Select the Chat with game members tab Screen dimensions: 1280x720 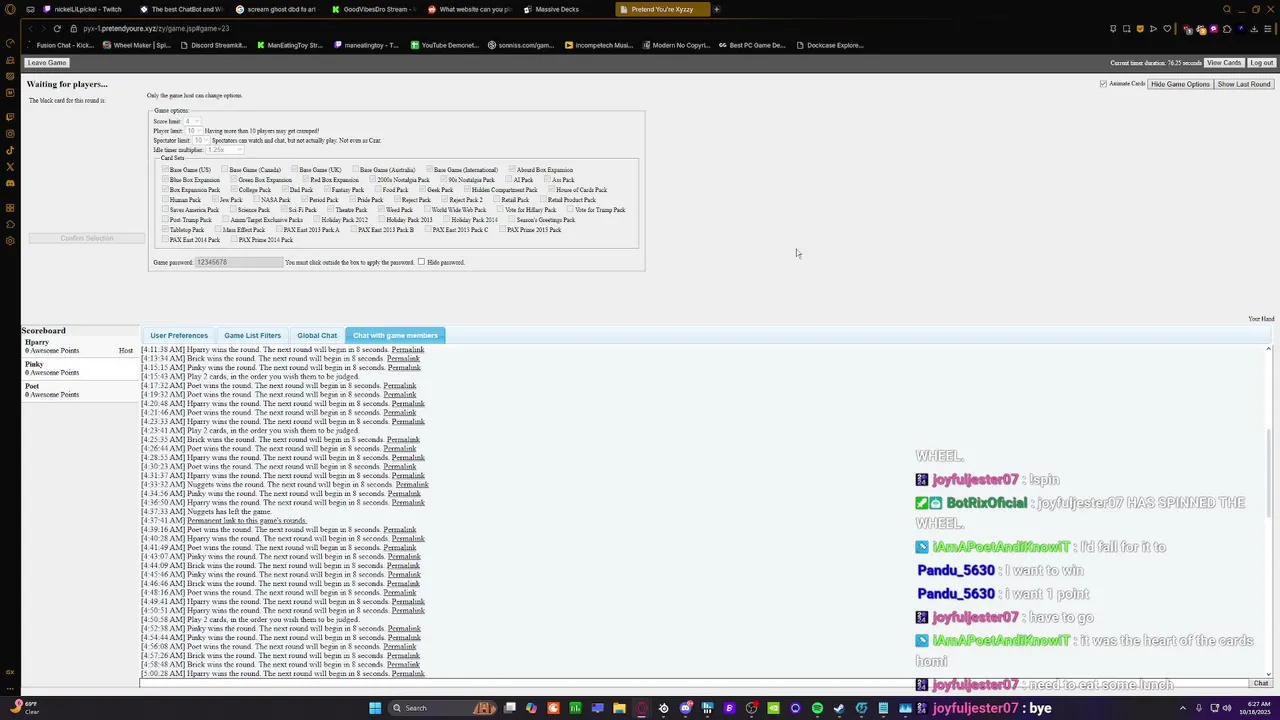click(x=395, y=335)
